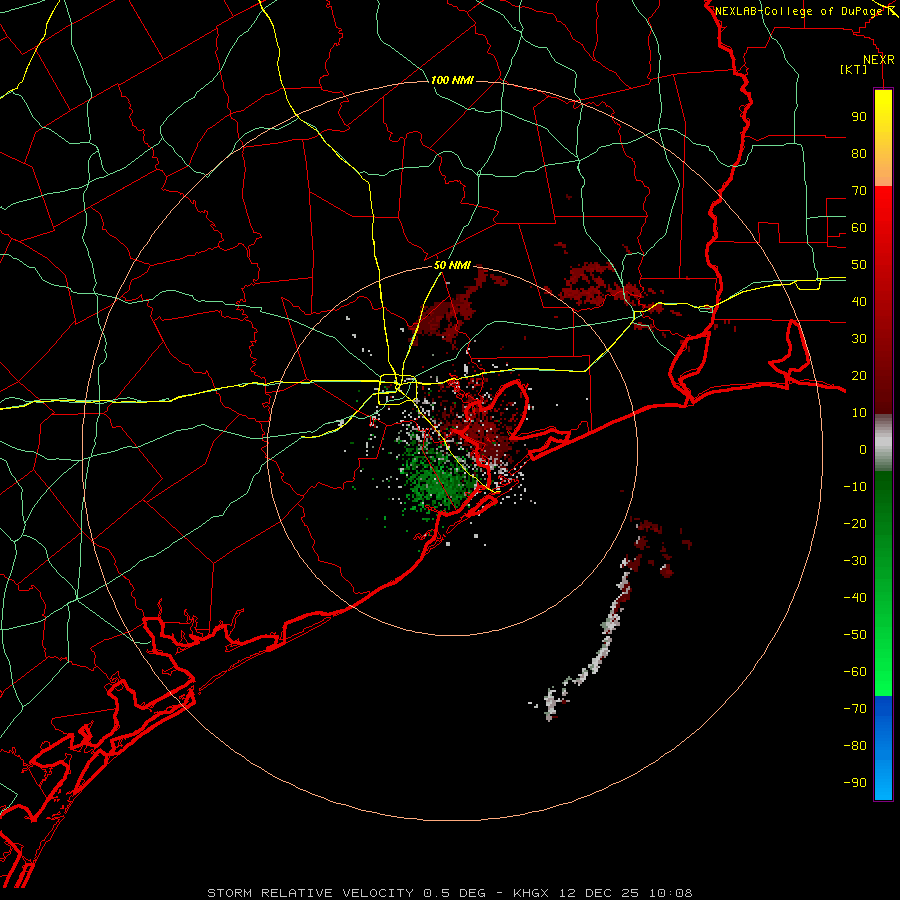Click the 60 value on the velocity scale

[x=859, y=228]
